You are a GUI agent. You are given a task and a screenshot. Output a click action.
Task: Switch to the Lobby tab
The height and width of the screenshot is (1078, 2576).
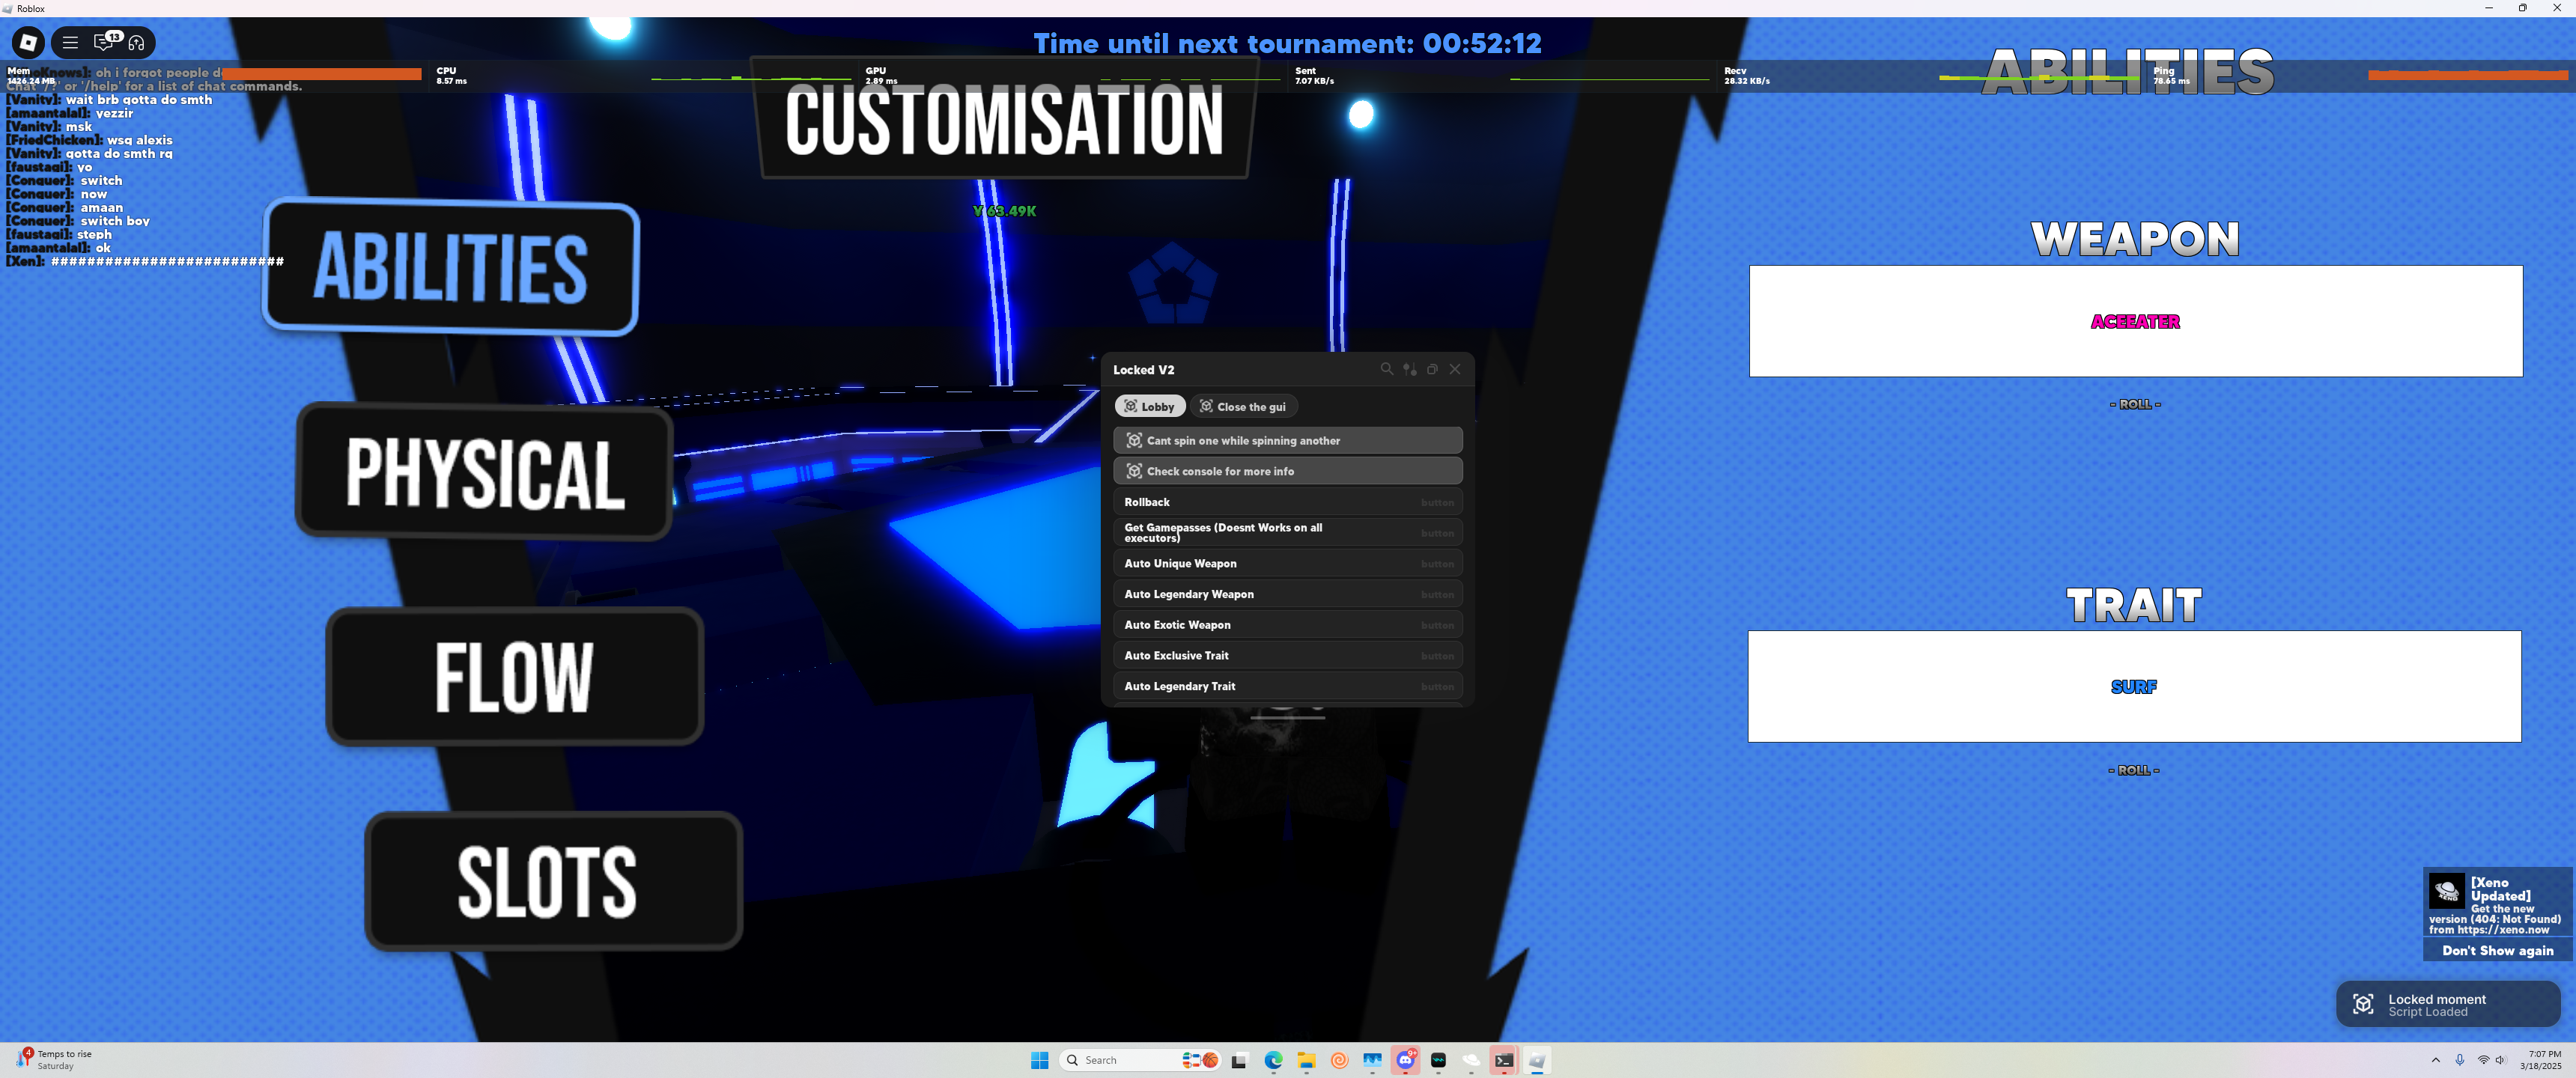pos(1150,406)
